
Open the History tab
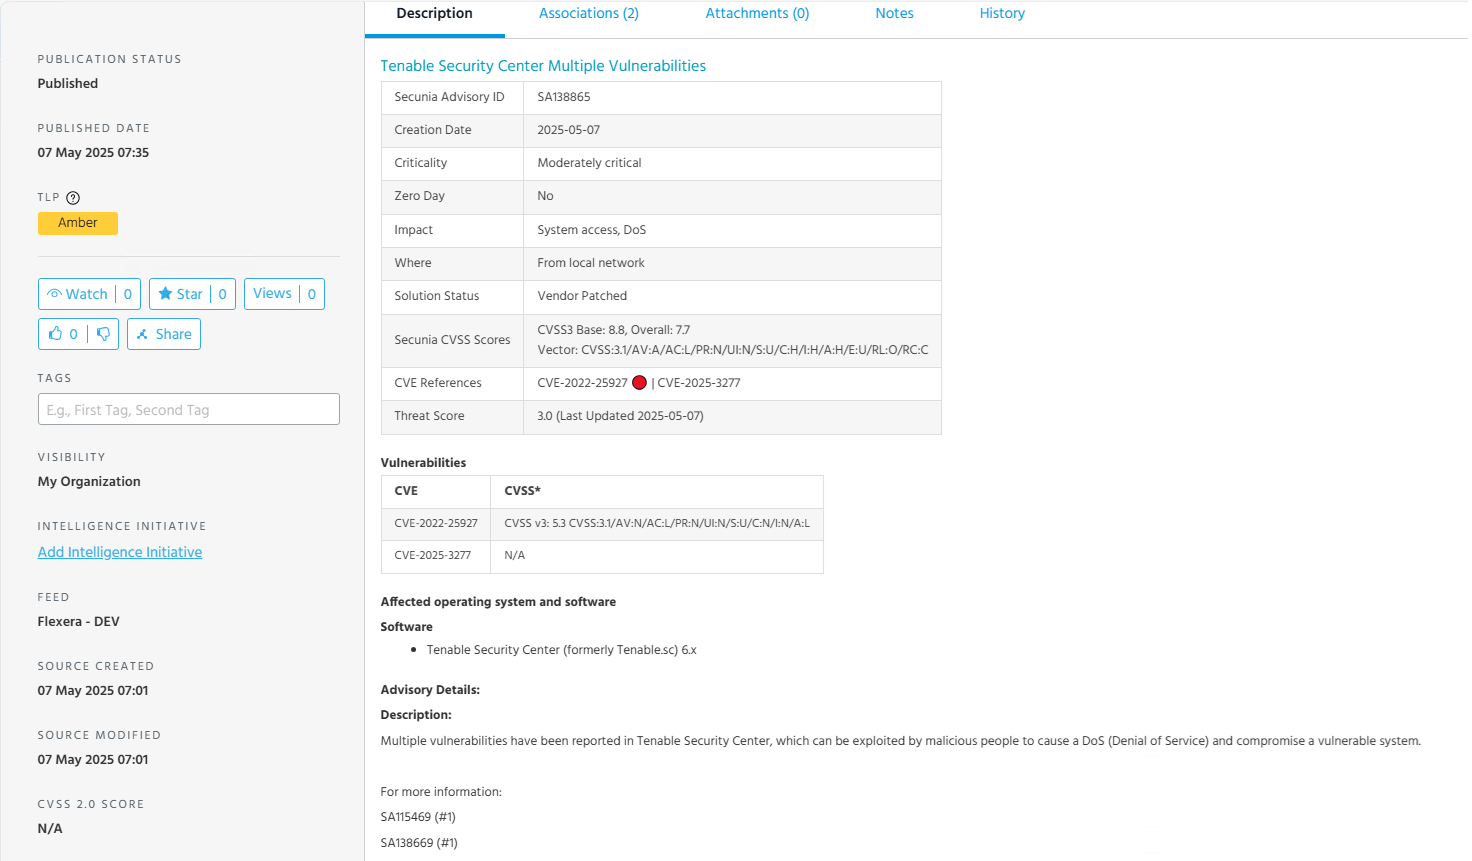click(1002, 14)
